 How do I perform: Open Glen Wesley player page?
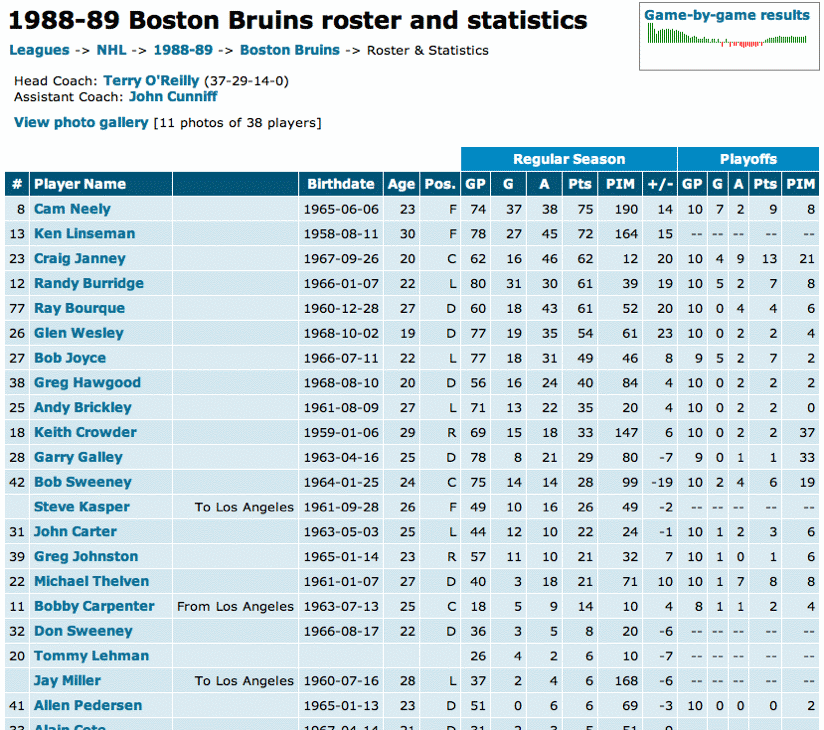click(79, 333)
